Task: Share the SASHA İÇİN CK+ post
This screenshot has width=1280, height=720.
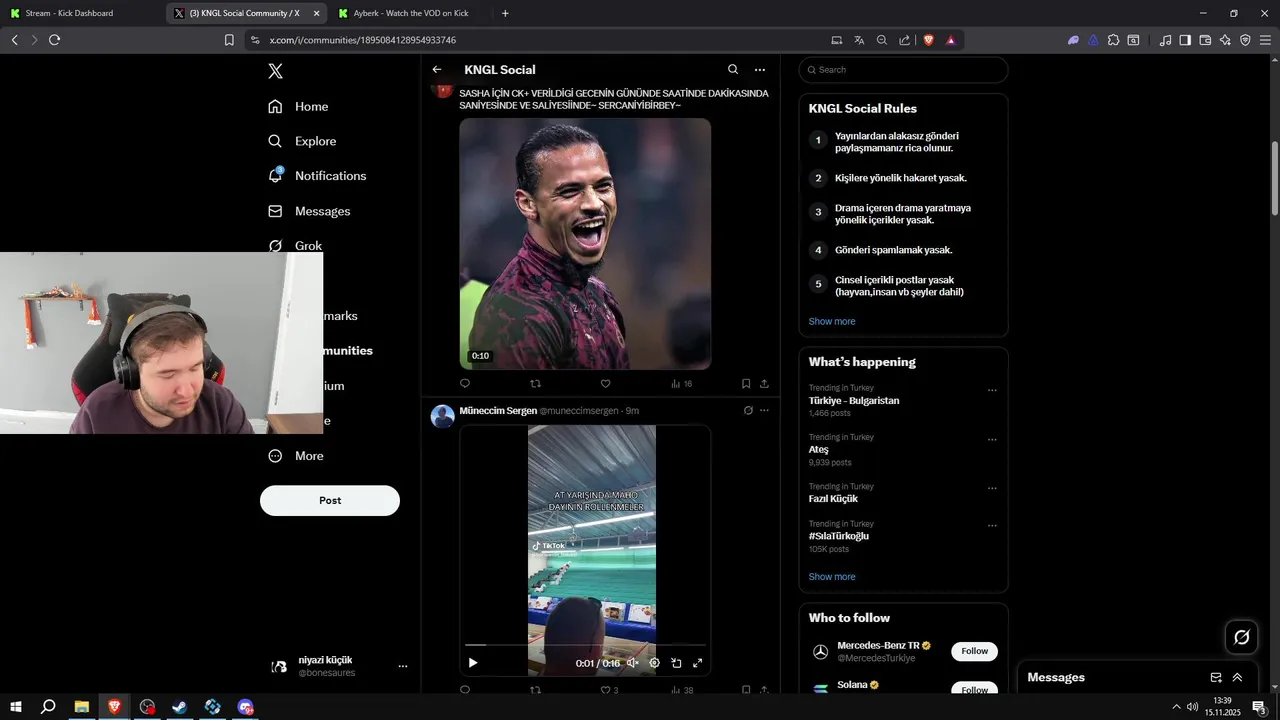Action: 764,384
